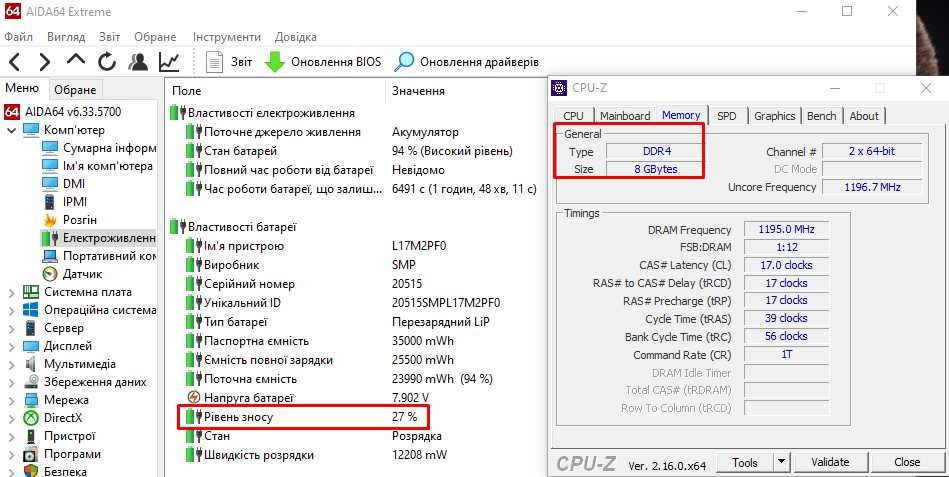Expand the Сервер tree node

point(12,328)
